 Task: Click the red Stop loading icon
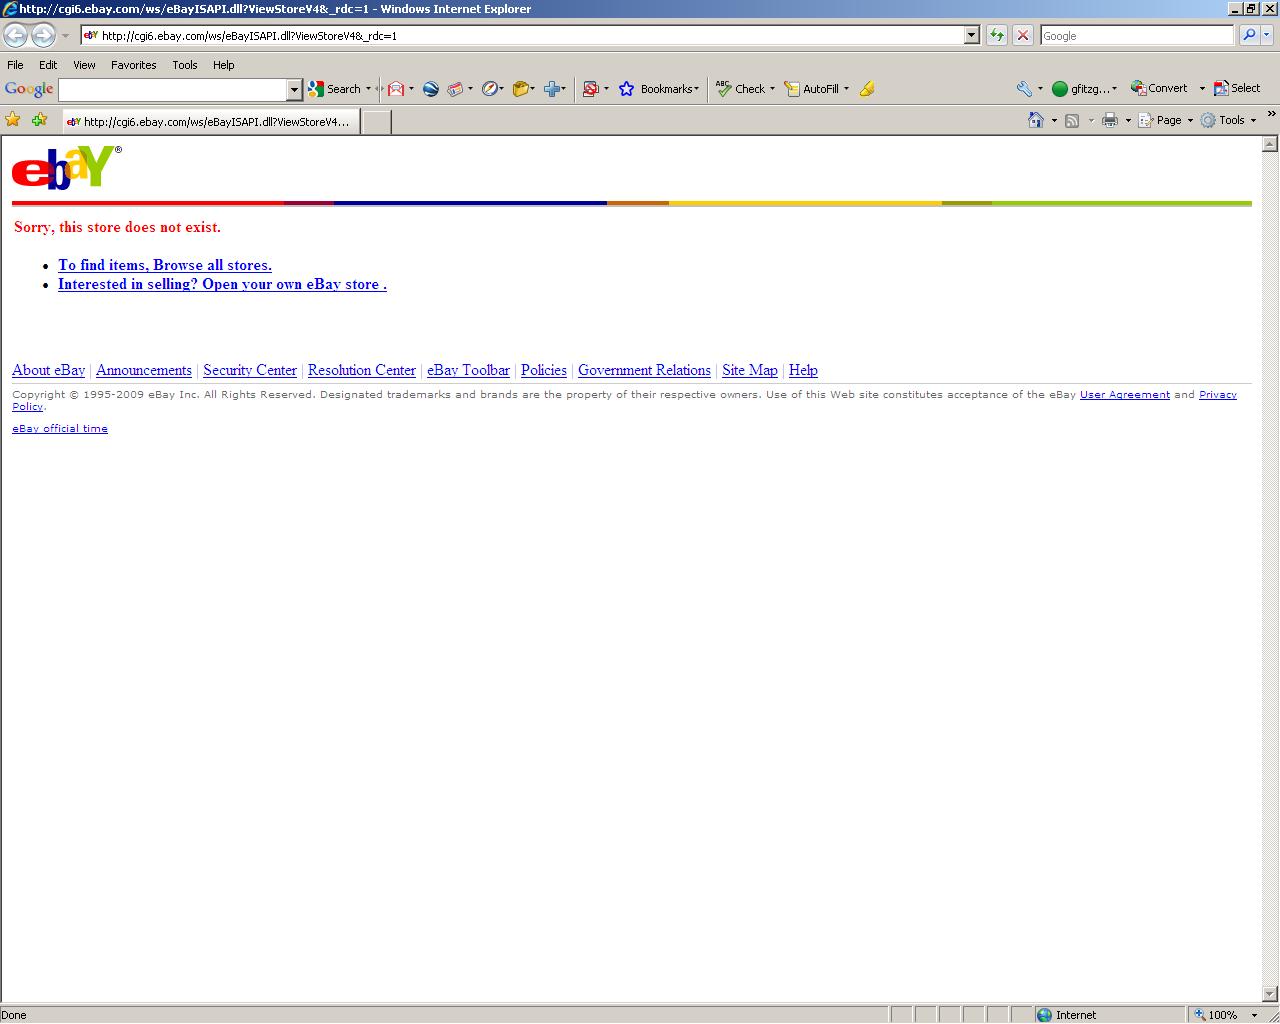pos(1022,35)
